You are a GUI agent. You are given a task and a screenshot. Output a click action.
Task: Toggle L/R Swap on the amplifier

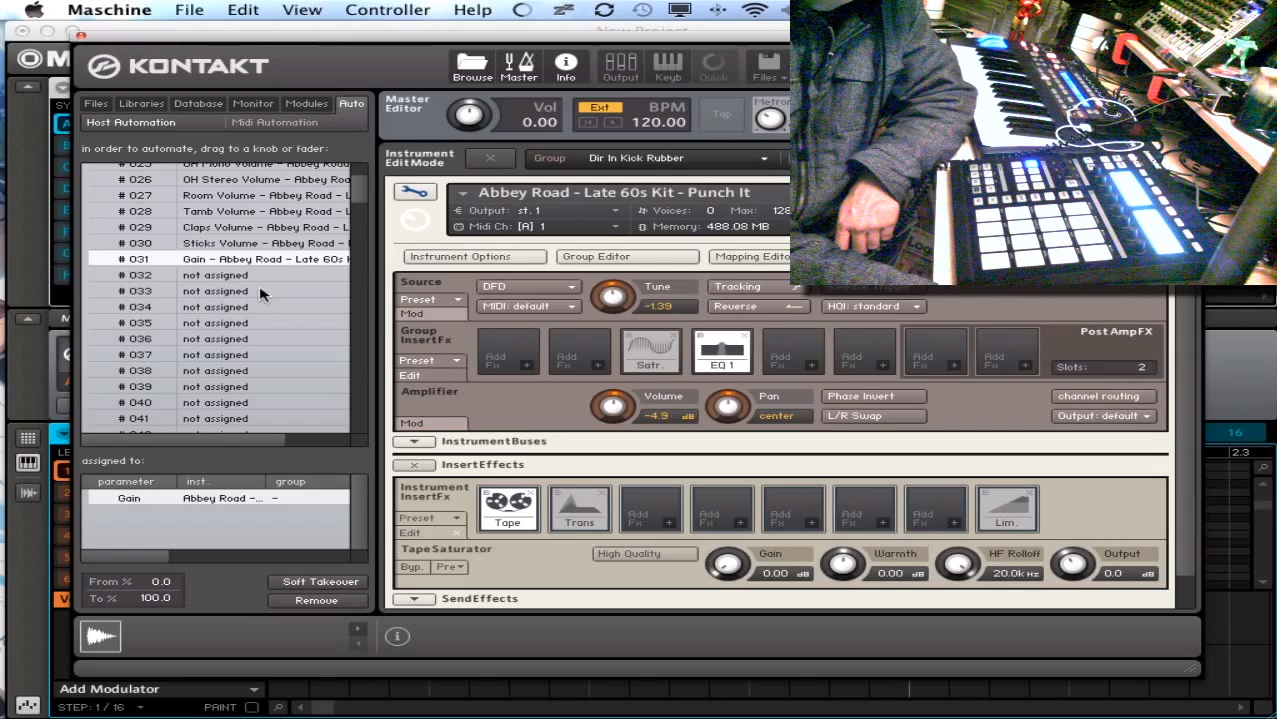(x=874, y=416)
